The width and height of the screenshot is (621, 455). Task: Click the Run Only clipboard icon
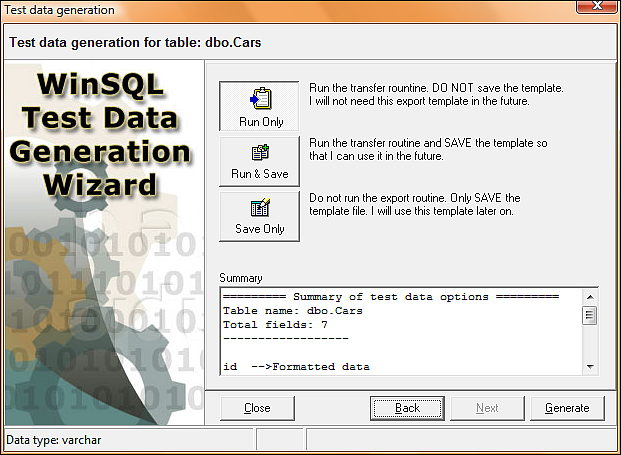pyautogui.click(x=260, y=98)
